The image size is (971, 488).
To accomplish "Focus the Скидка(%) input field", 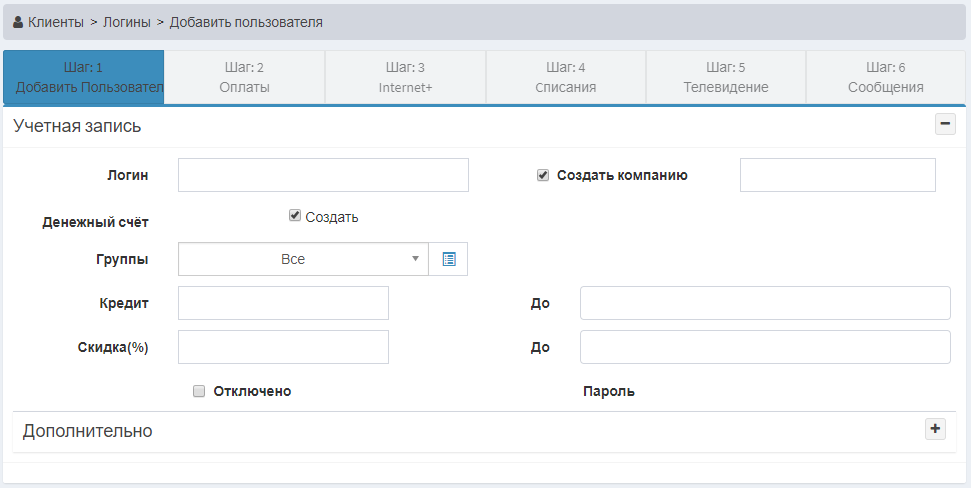I will point(283,347).
